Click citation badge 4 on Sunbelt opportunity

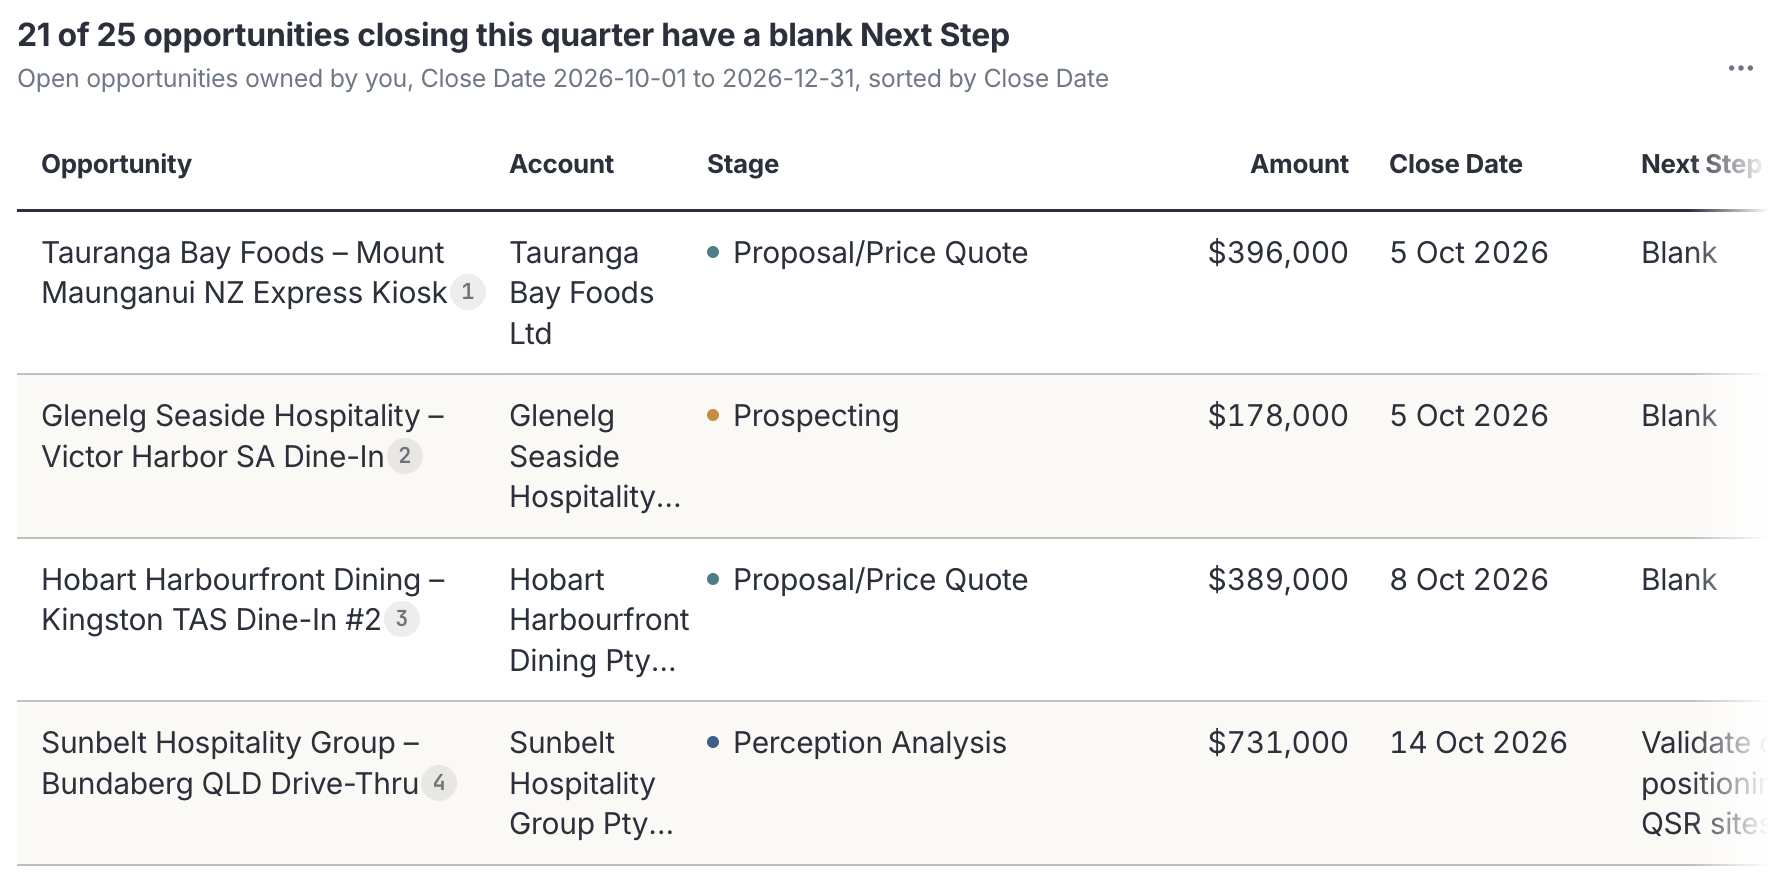coord(438,783)
